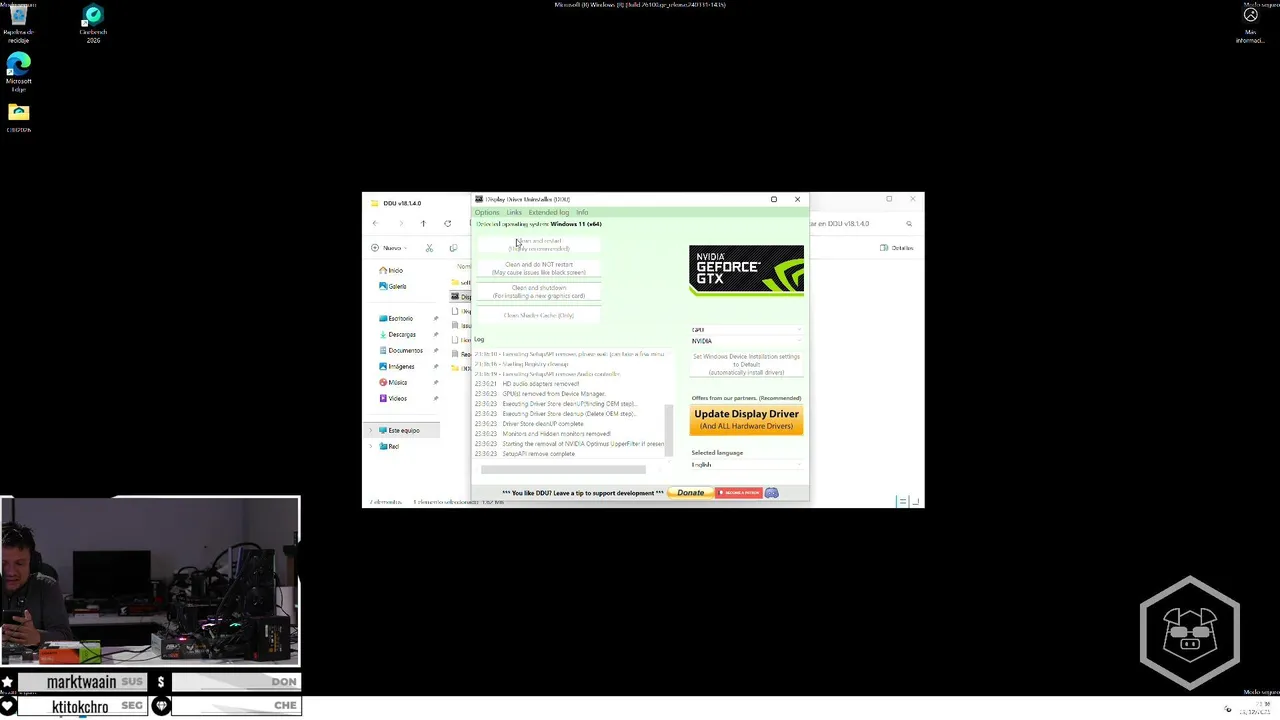Viewport: 1280px width, 720px height.
Task: Open the Options menu in DDU
Action: pyautogui.click(x=487, y=212)
